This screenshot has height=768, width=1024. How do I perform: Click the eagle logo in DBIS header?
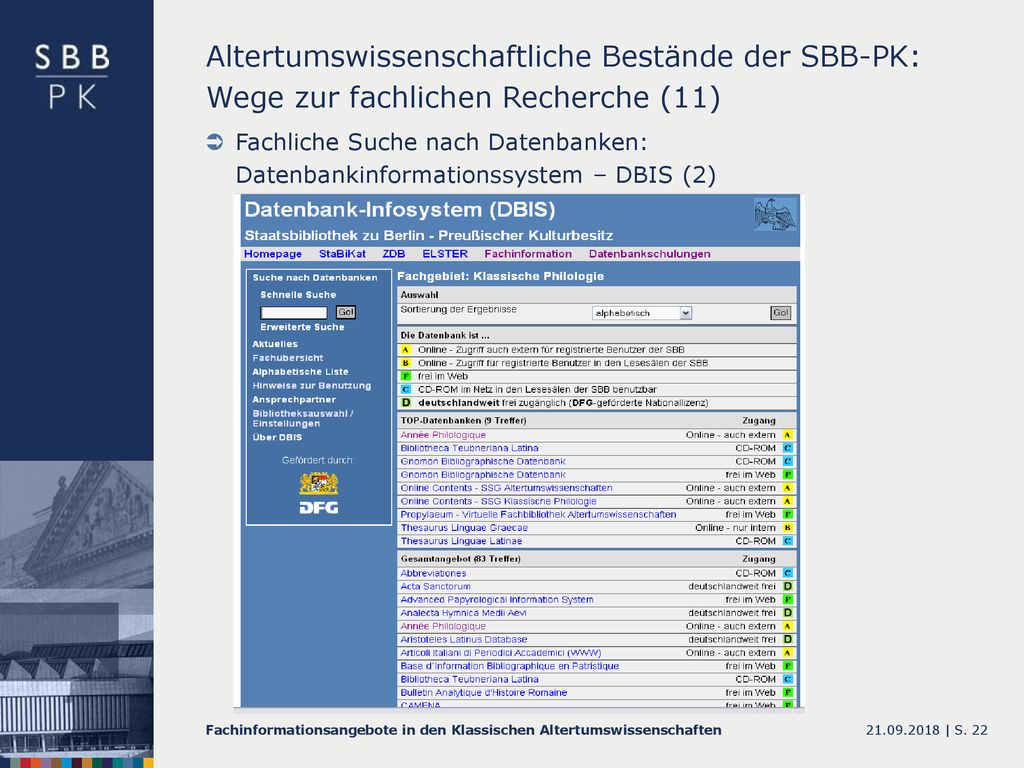(x=775, y=214)
